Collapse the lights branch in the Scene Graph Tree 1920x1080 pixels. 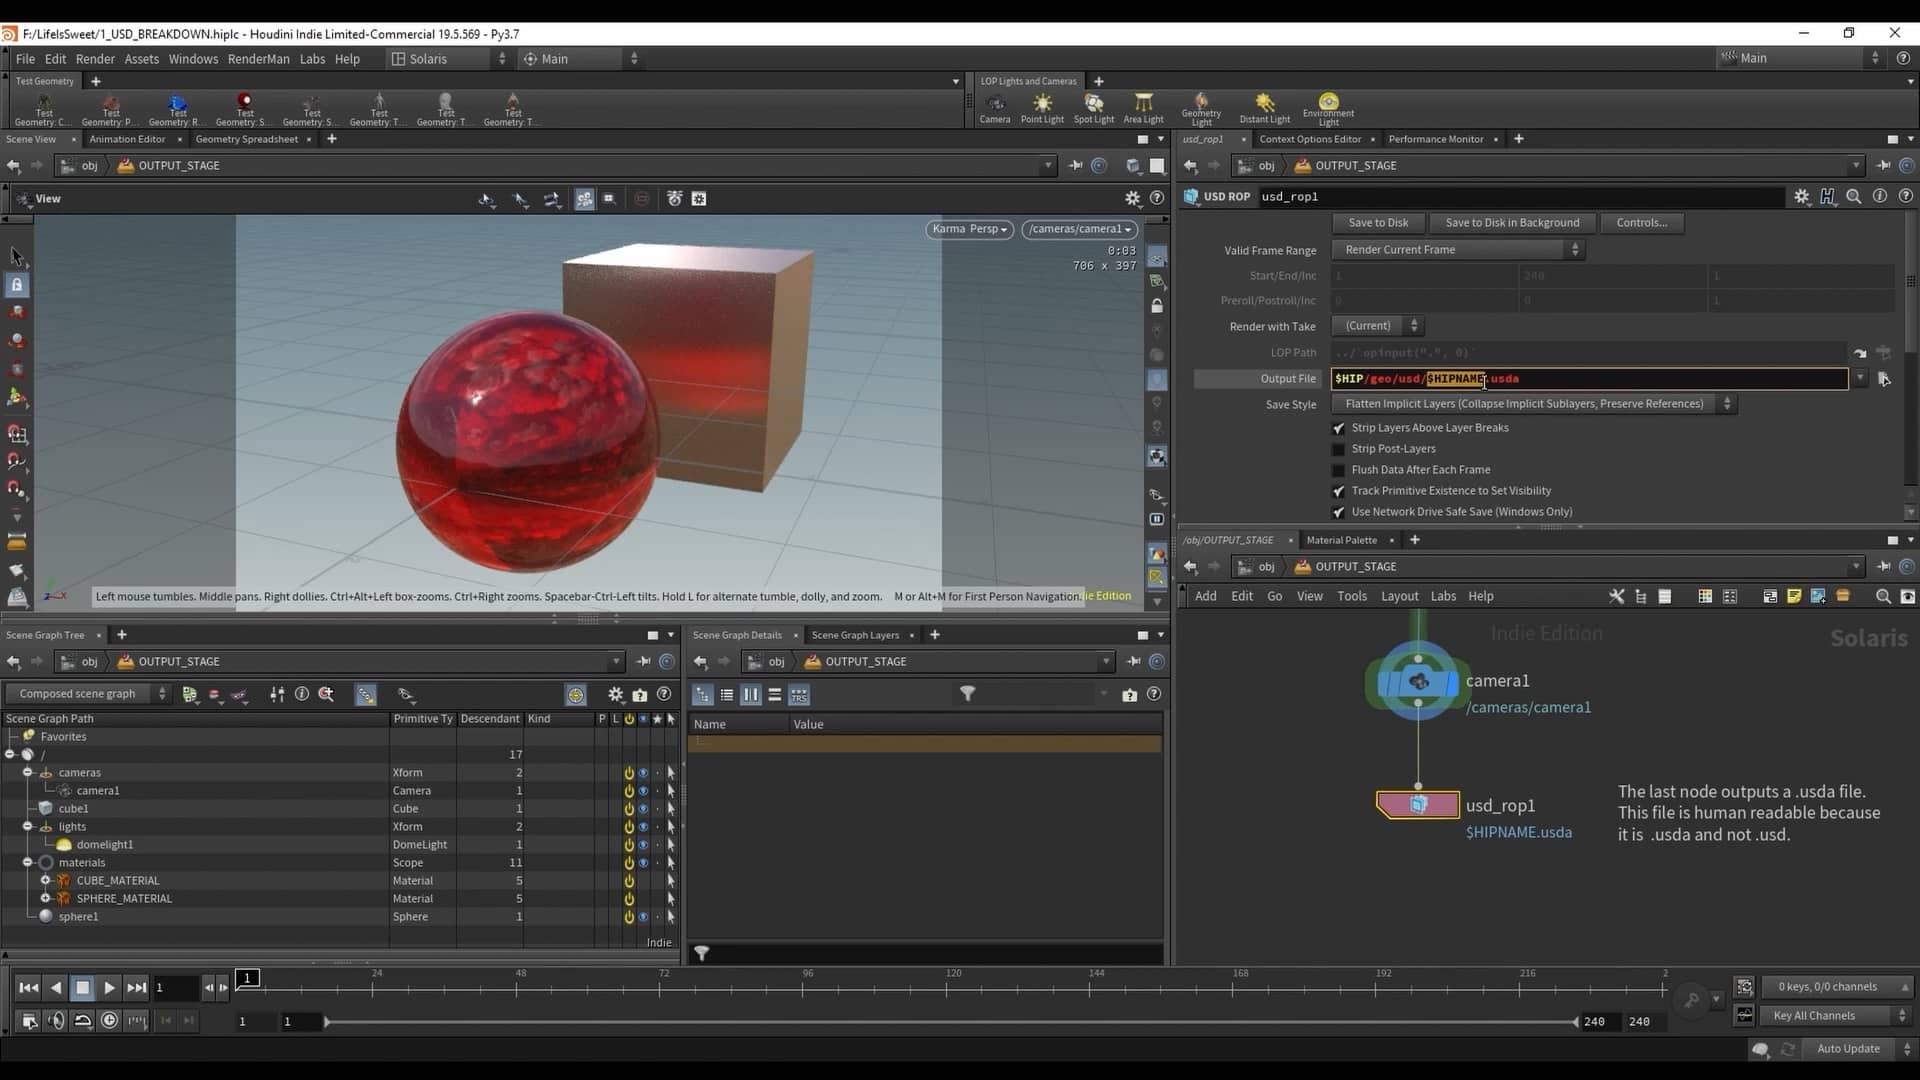click(28, 826)
